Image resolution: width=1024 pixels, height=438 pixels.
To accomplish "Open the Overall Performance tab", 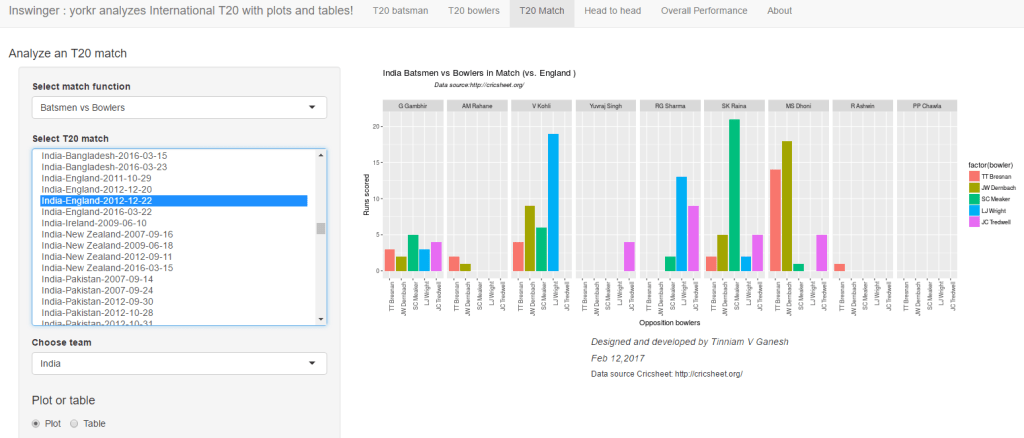I will (704, 11).
